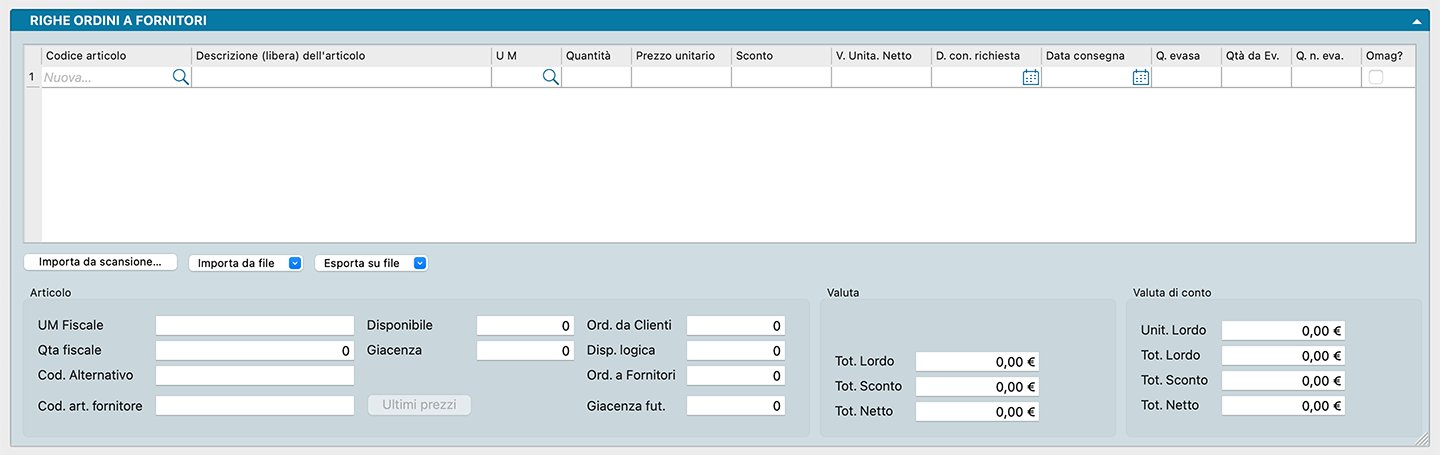This screenshot has width=1440, height=455.
Task: Click the Quantità cell in row 1
Action: [x=596, y=77]
